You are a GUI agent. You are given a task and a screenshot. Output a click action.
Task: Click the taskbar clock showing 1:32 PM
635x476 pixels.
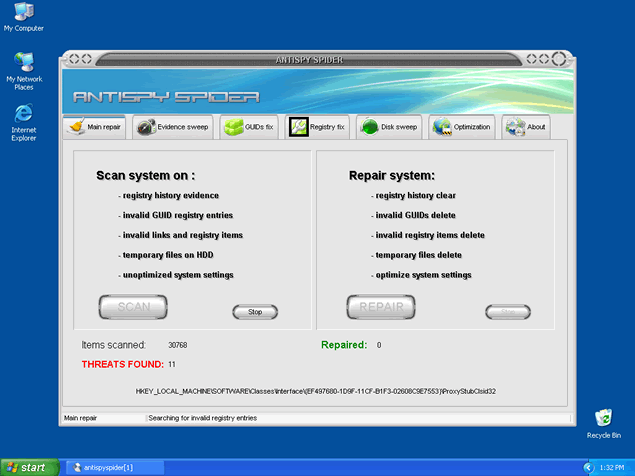pyautogui.click(x=612, y=467)
